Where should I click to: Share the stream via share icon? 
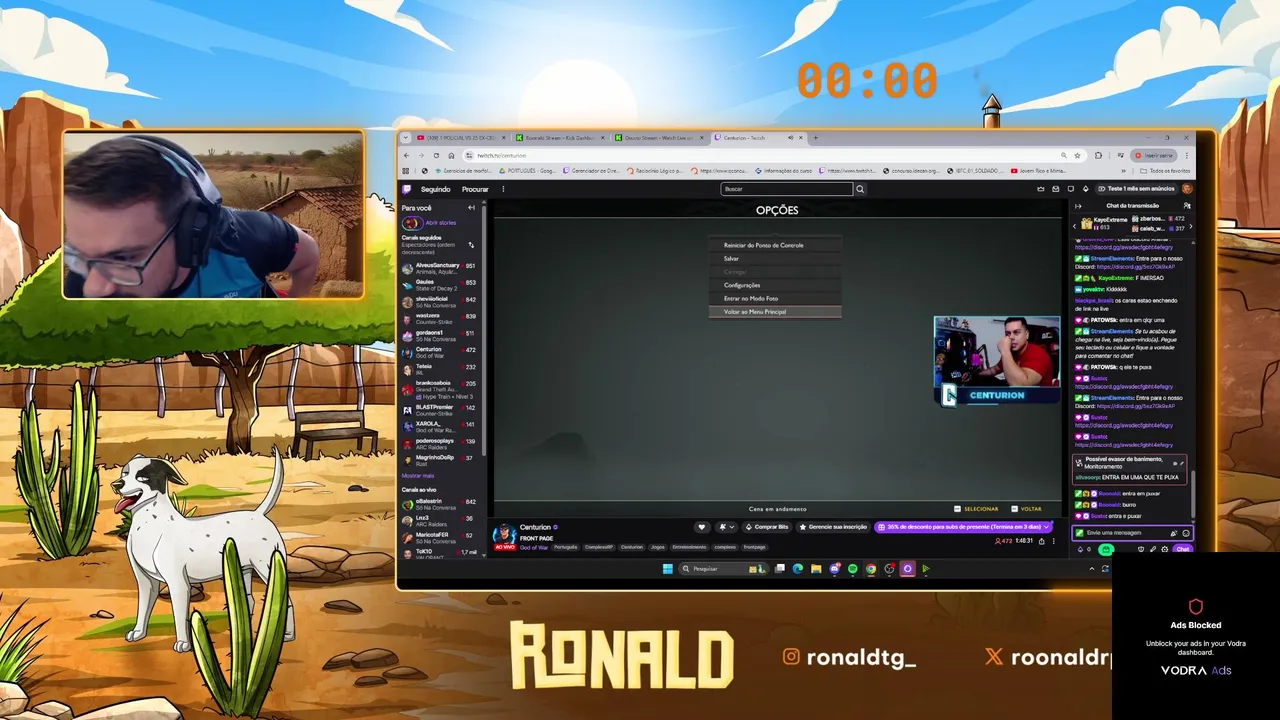click(1041, 541)
